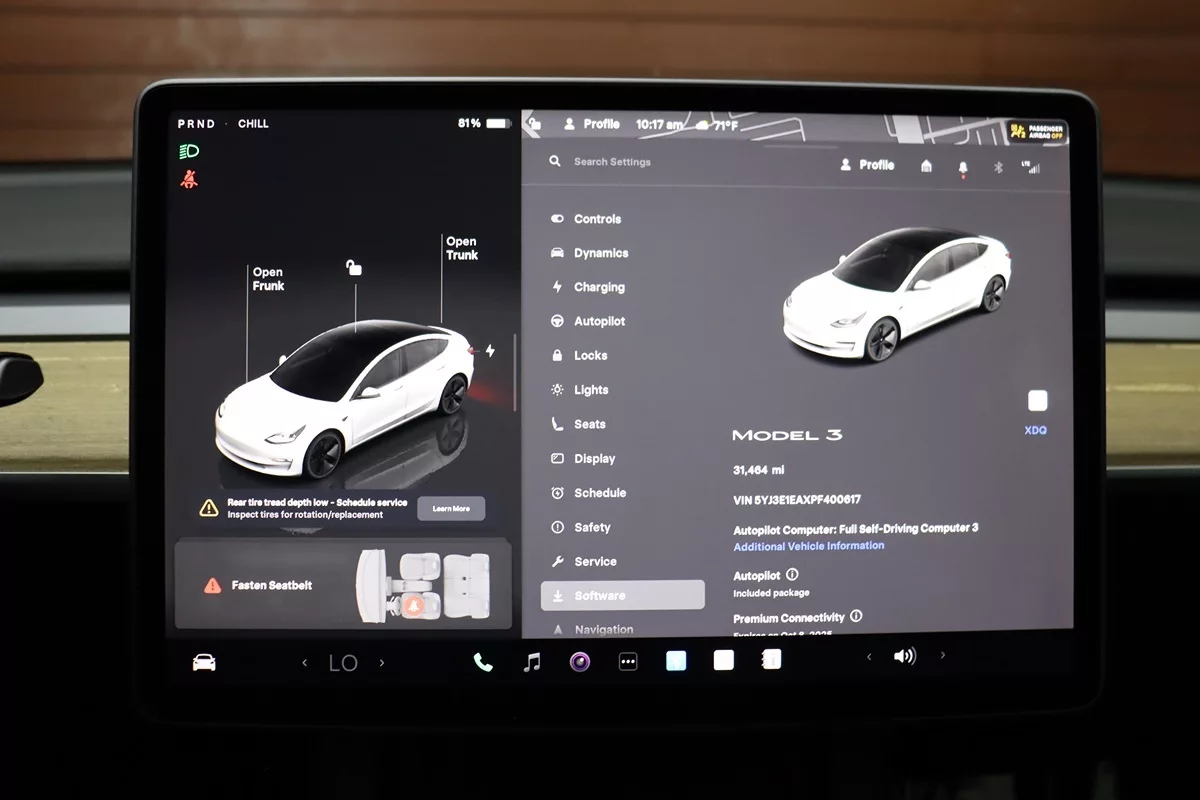1200x800 pixels.
Task: Tap the car controls icon in bottom bar
Action: 204,662
